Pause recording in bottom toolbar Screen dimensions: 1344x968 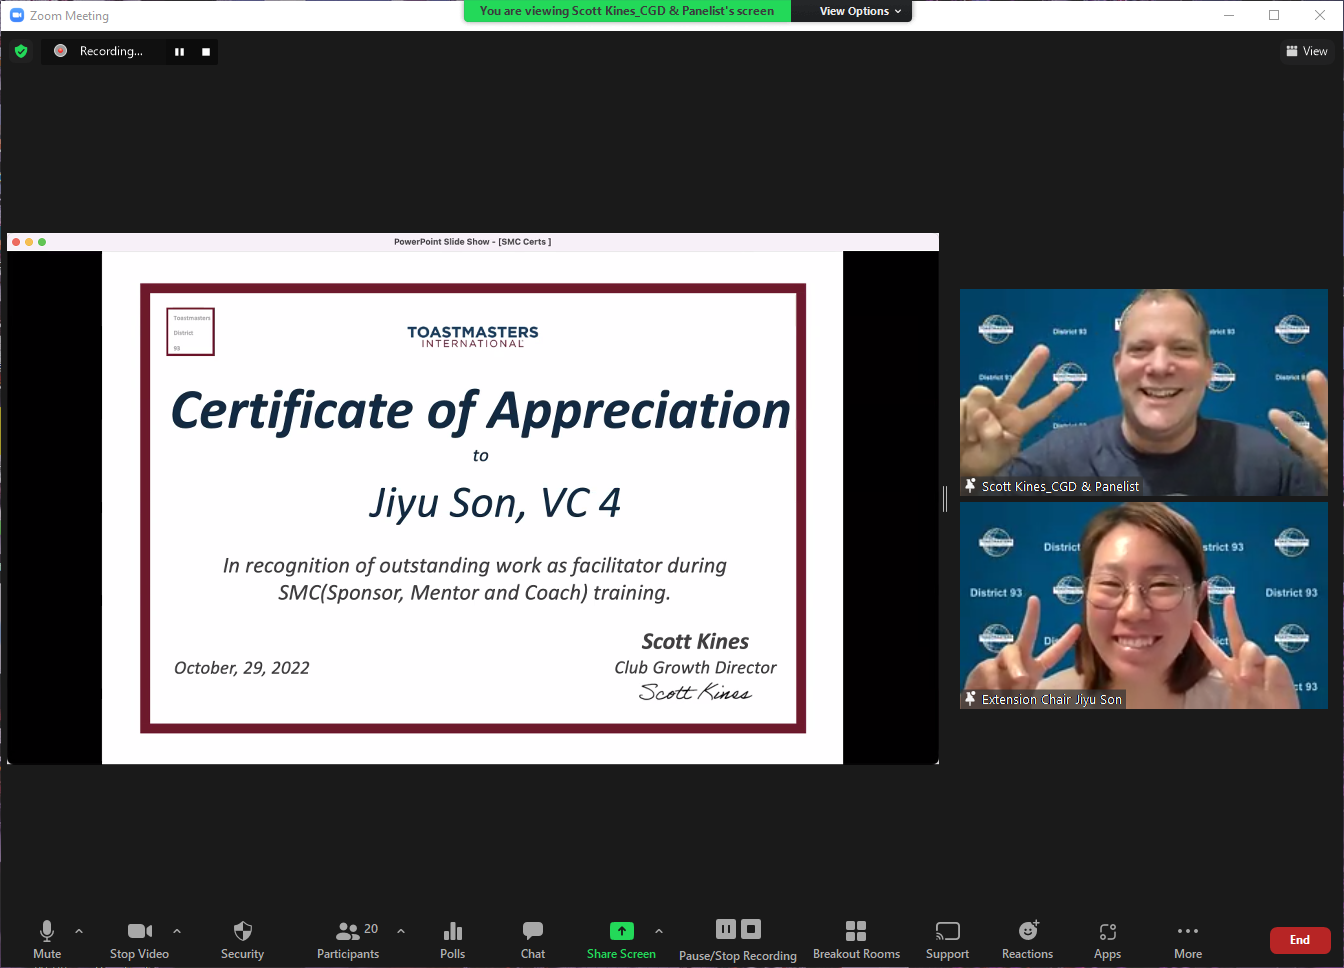(726, 929)
